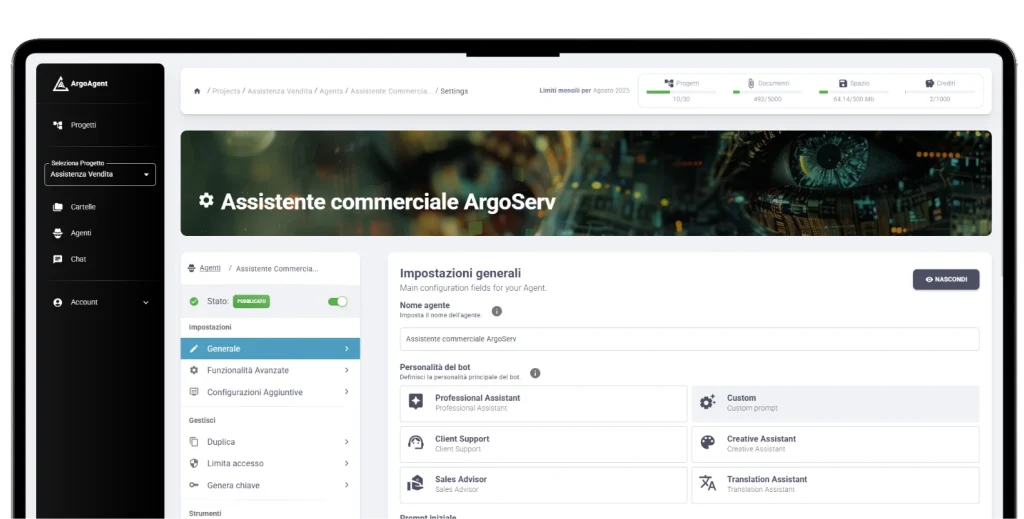
Task: Open the home icon in breadcrumb
Action: pyautogui.click(x=197, y=91)
